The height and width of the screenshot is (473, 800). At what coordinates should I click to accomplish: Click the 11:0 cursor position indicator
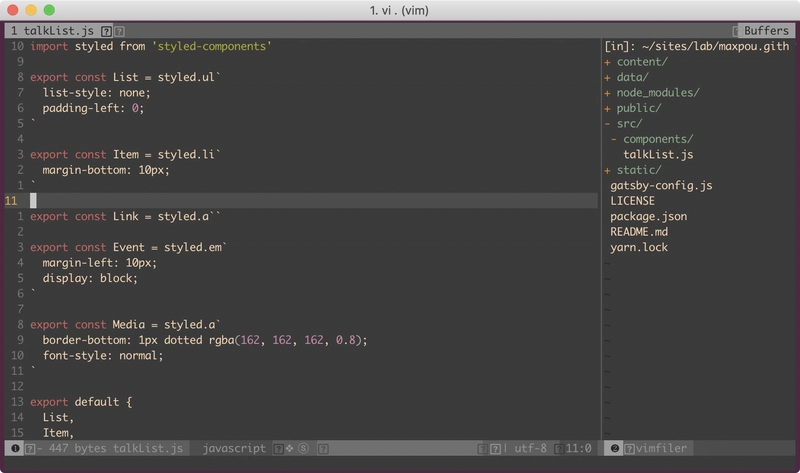pos(578,449)
